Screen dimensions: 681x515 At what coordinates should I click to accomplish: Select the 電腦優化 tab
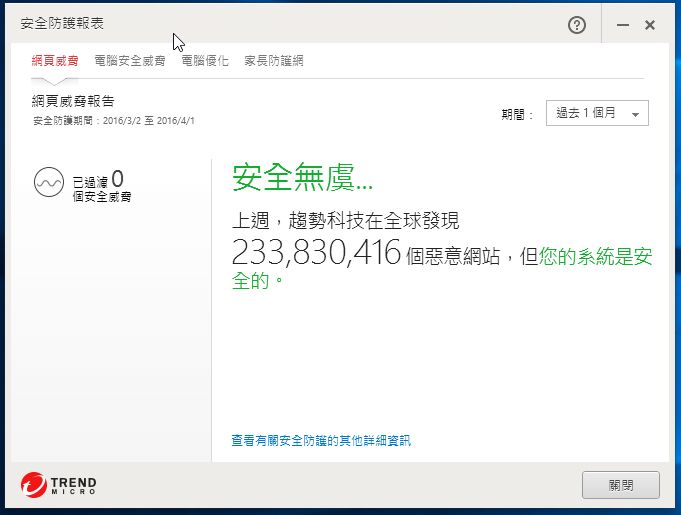[x=205, y=60]
